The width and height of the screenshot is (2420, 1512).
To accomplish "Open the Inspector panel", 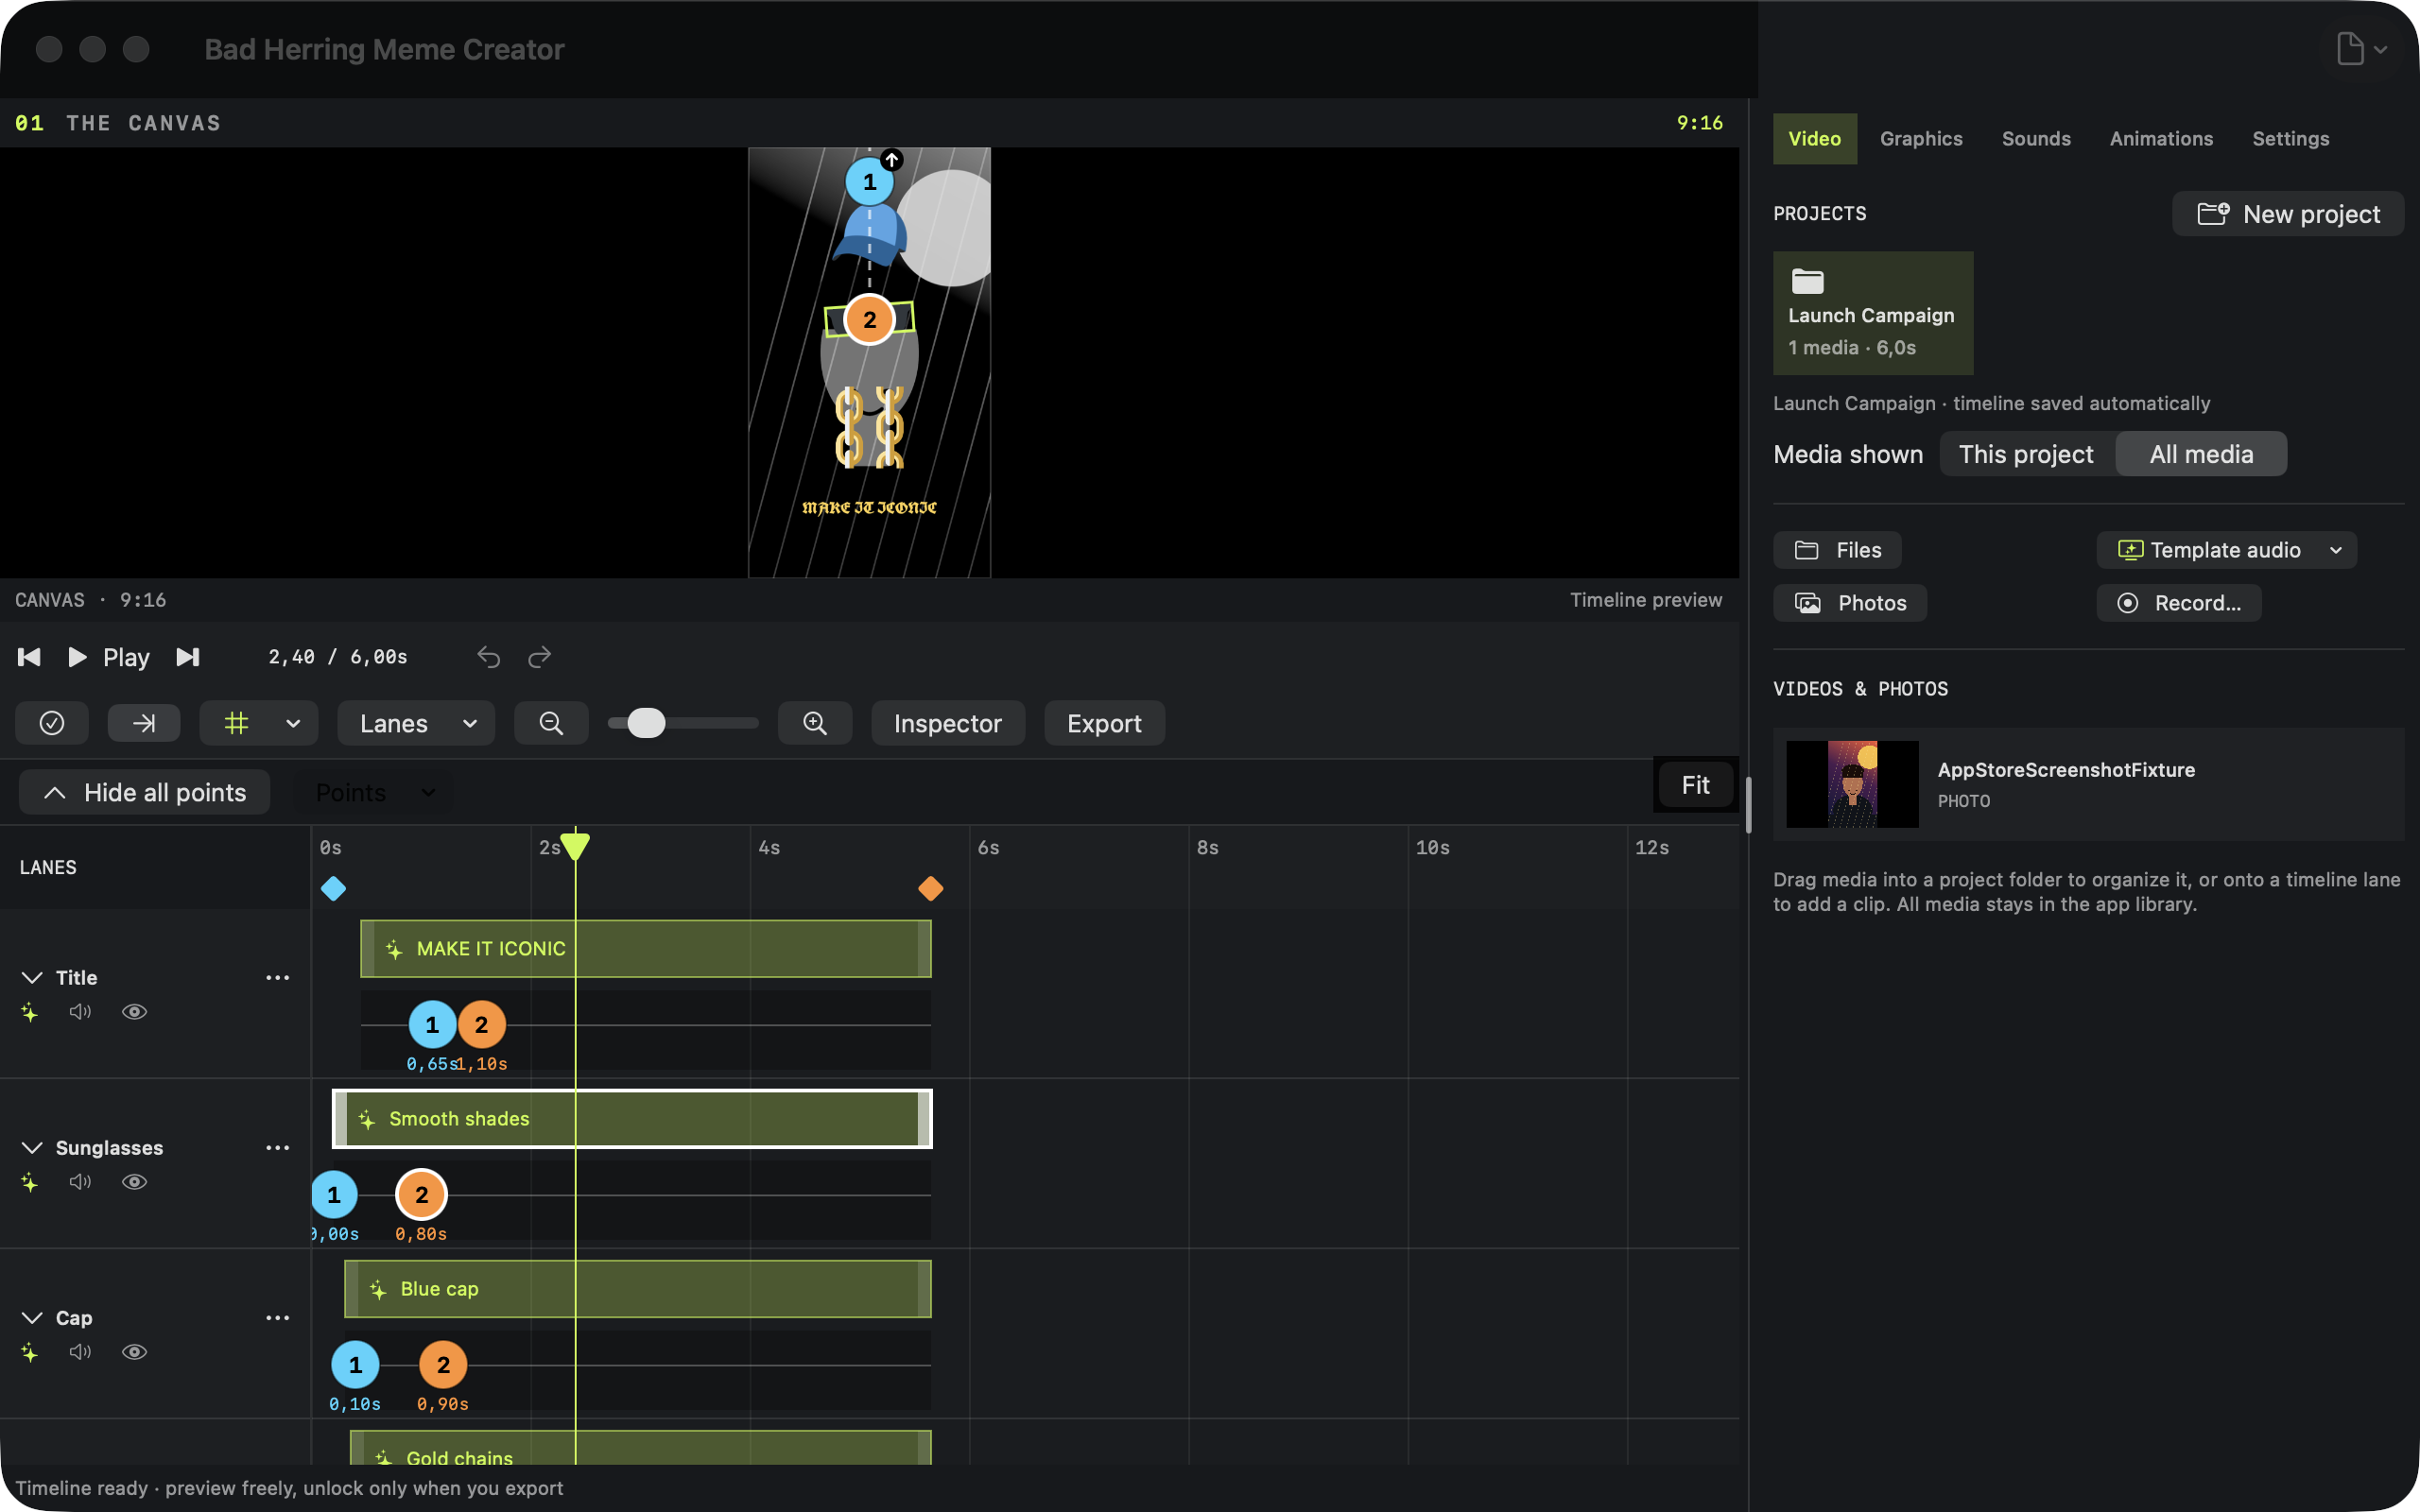I will click(948, 723).
